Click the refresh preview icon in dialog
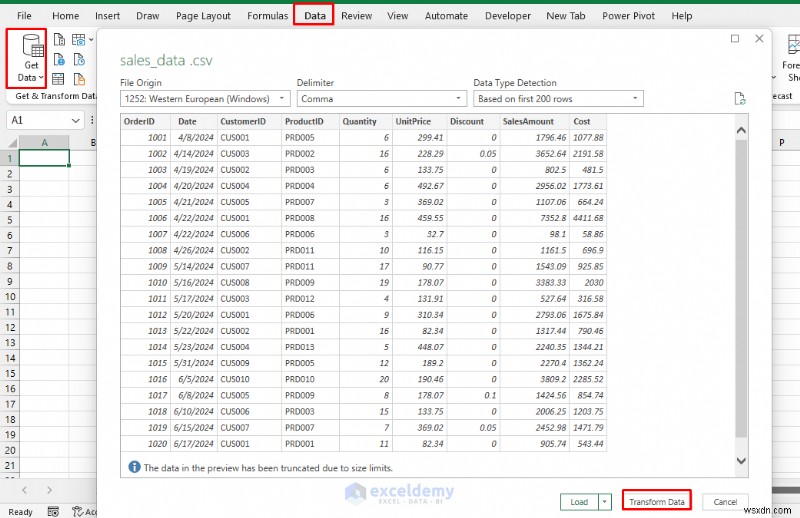This screenshot has width=800, height=518. point(740,98)
